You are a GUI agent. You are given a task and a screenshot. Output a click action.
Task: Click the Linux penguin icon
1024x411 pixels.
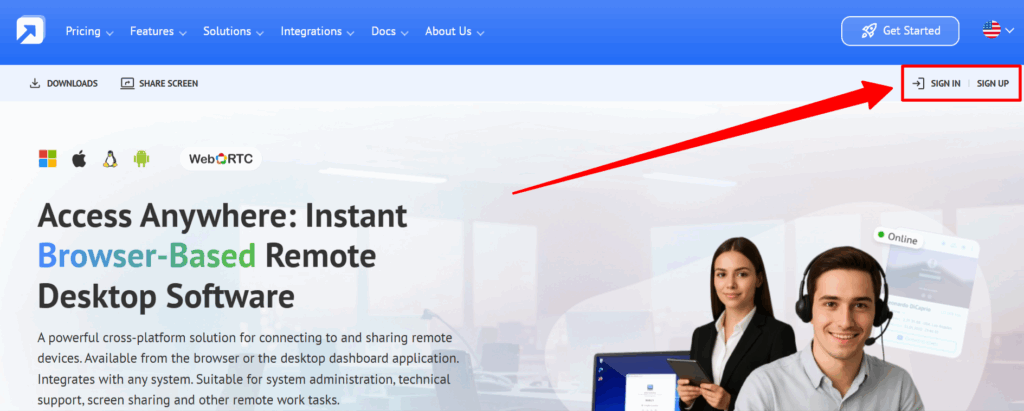point(110,158)
